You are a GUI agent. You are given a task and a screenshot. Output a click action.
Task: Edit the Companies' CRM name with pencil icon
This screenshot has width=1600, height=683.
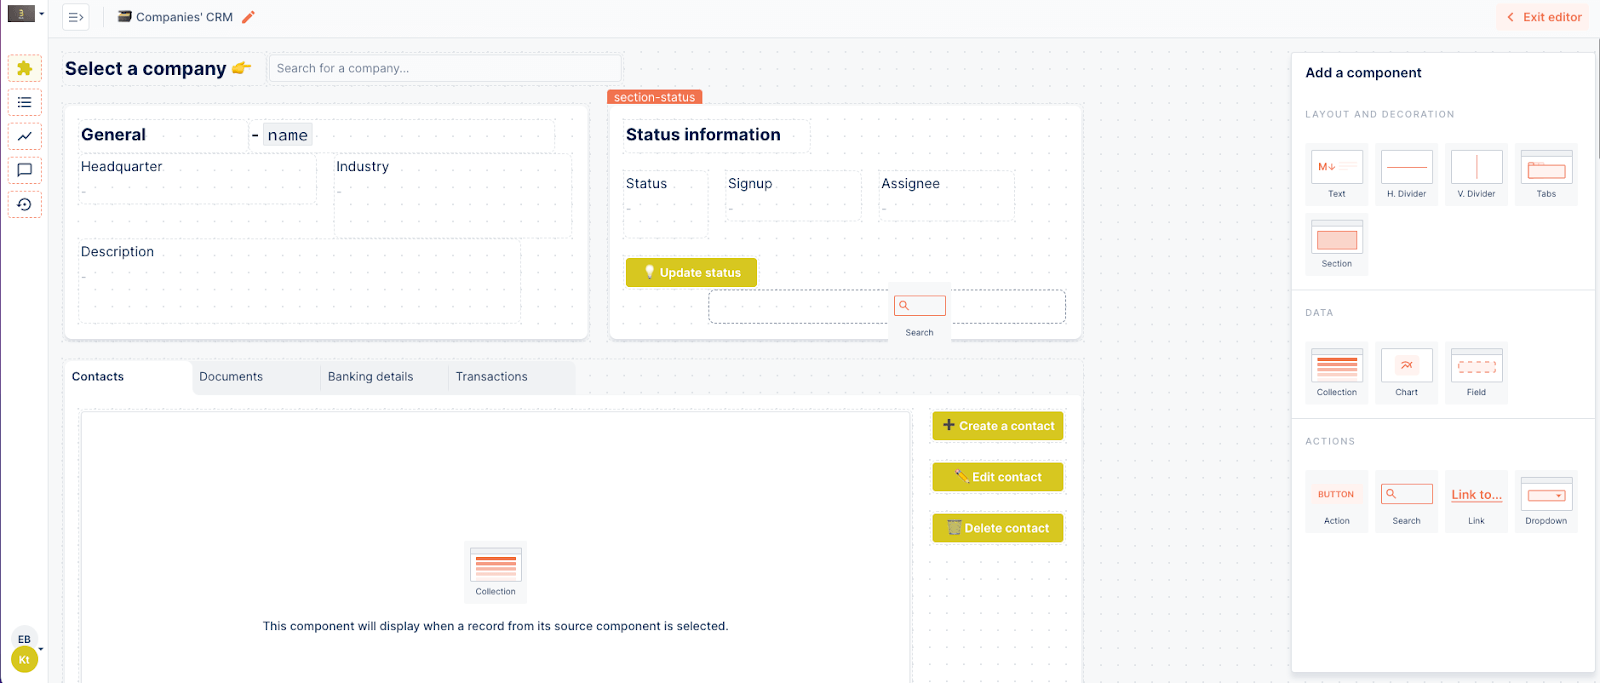[x=249, y=17]
